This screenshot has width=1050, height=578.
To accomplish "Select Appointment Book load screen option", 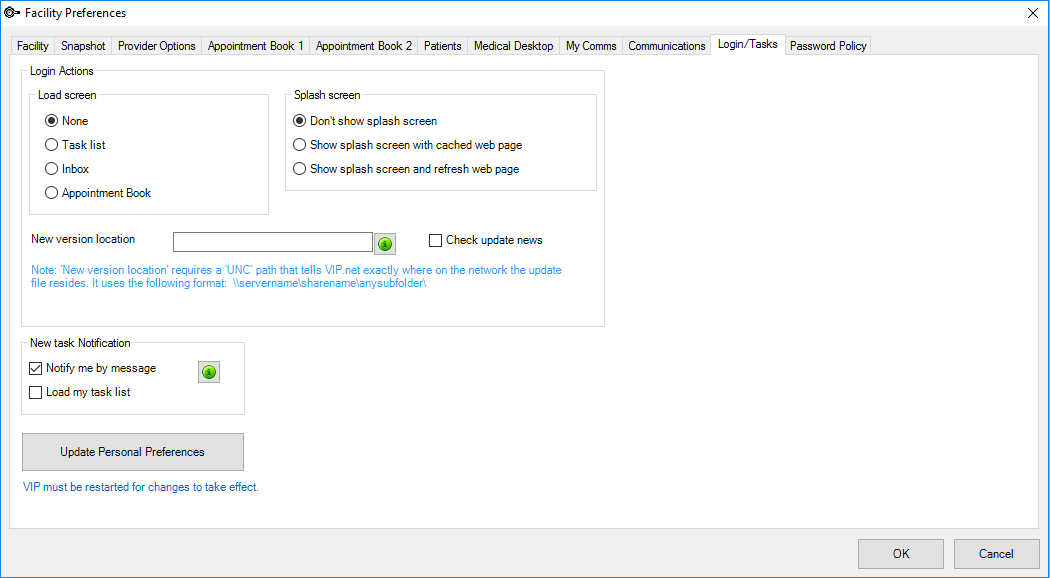I will click(x=98, y=193).
